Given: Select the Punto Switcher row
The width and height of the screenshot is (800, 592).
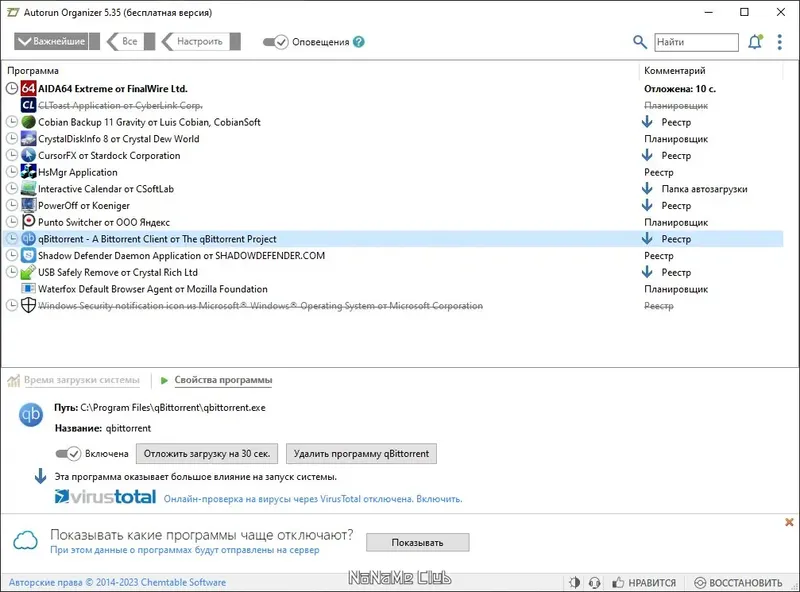Looking at the screenshot, I should [393, 222].
